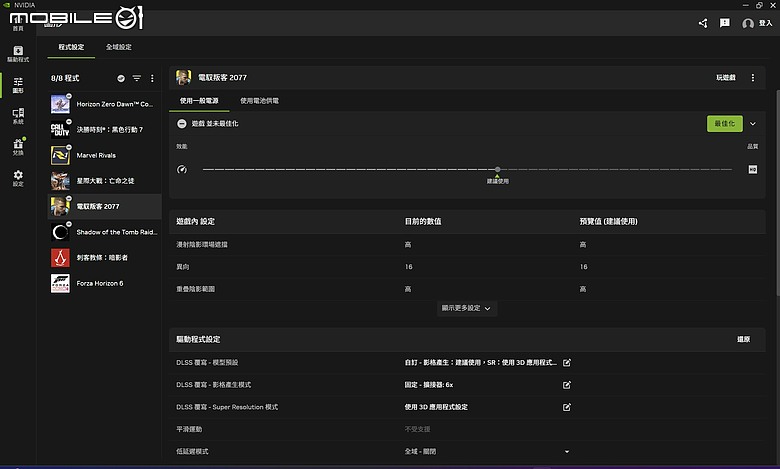The height and width of the screenshot is (469, 780).
Task: Open the feedback icon in top bar
Action: (x=725, y=23)
